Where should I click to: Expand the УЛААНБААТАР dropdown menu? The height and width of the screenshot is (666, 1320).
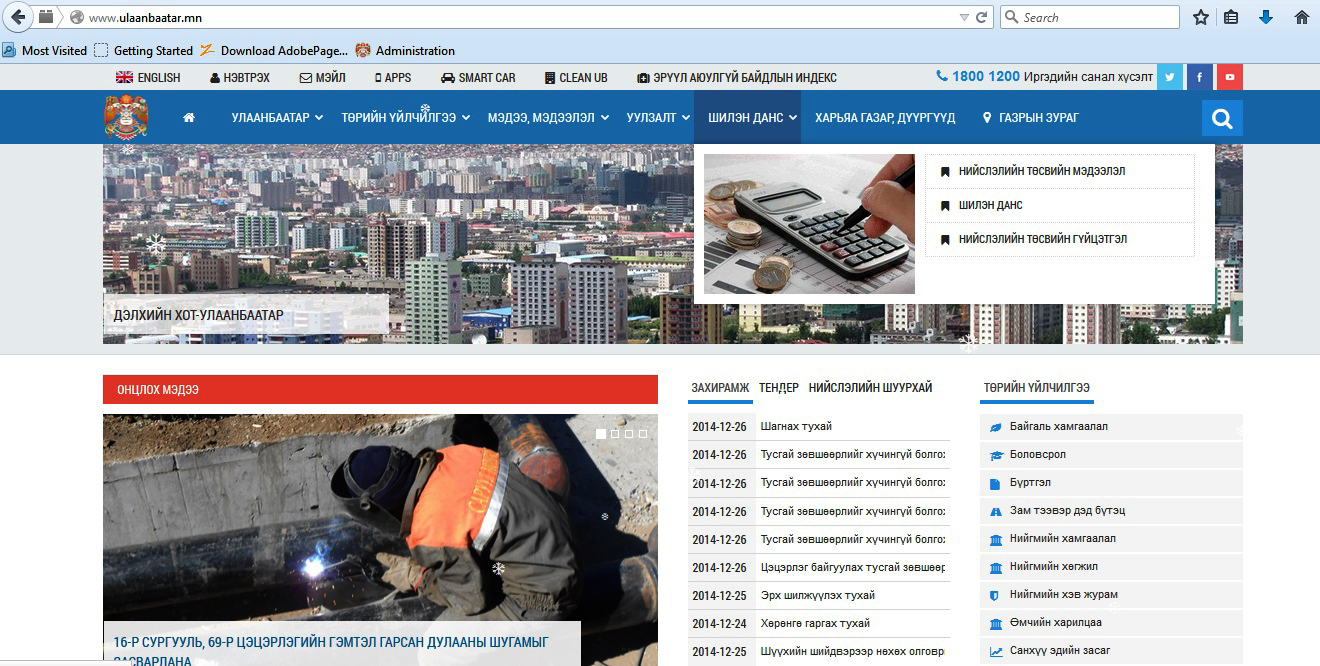click(277, 118)
